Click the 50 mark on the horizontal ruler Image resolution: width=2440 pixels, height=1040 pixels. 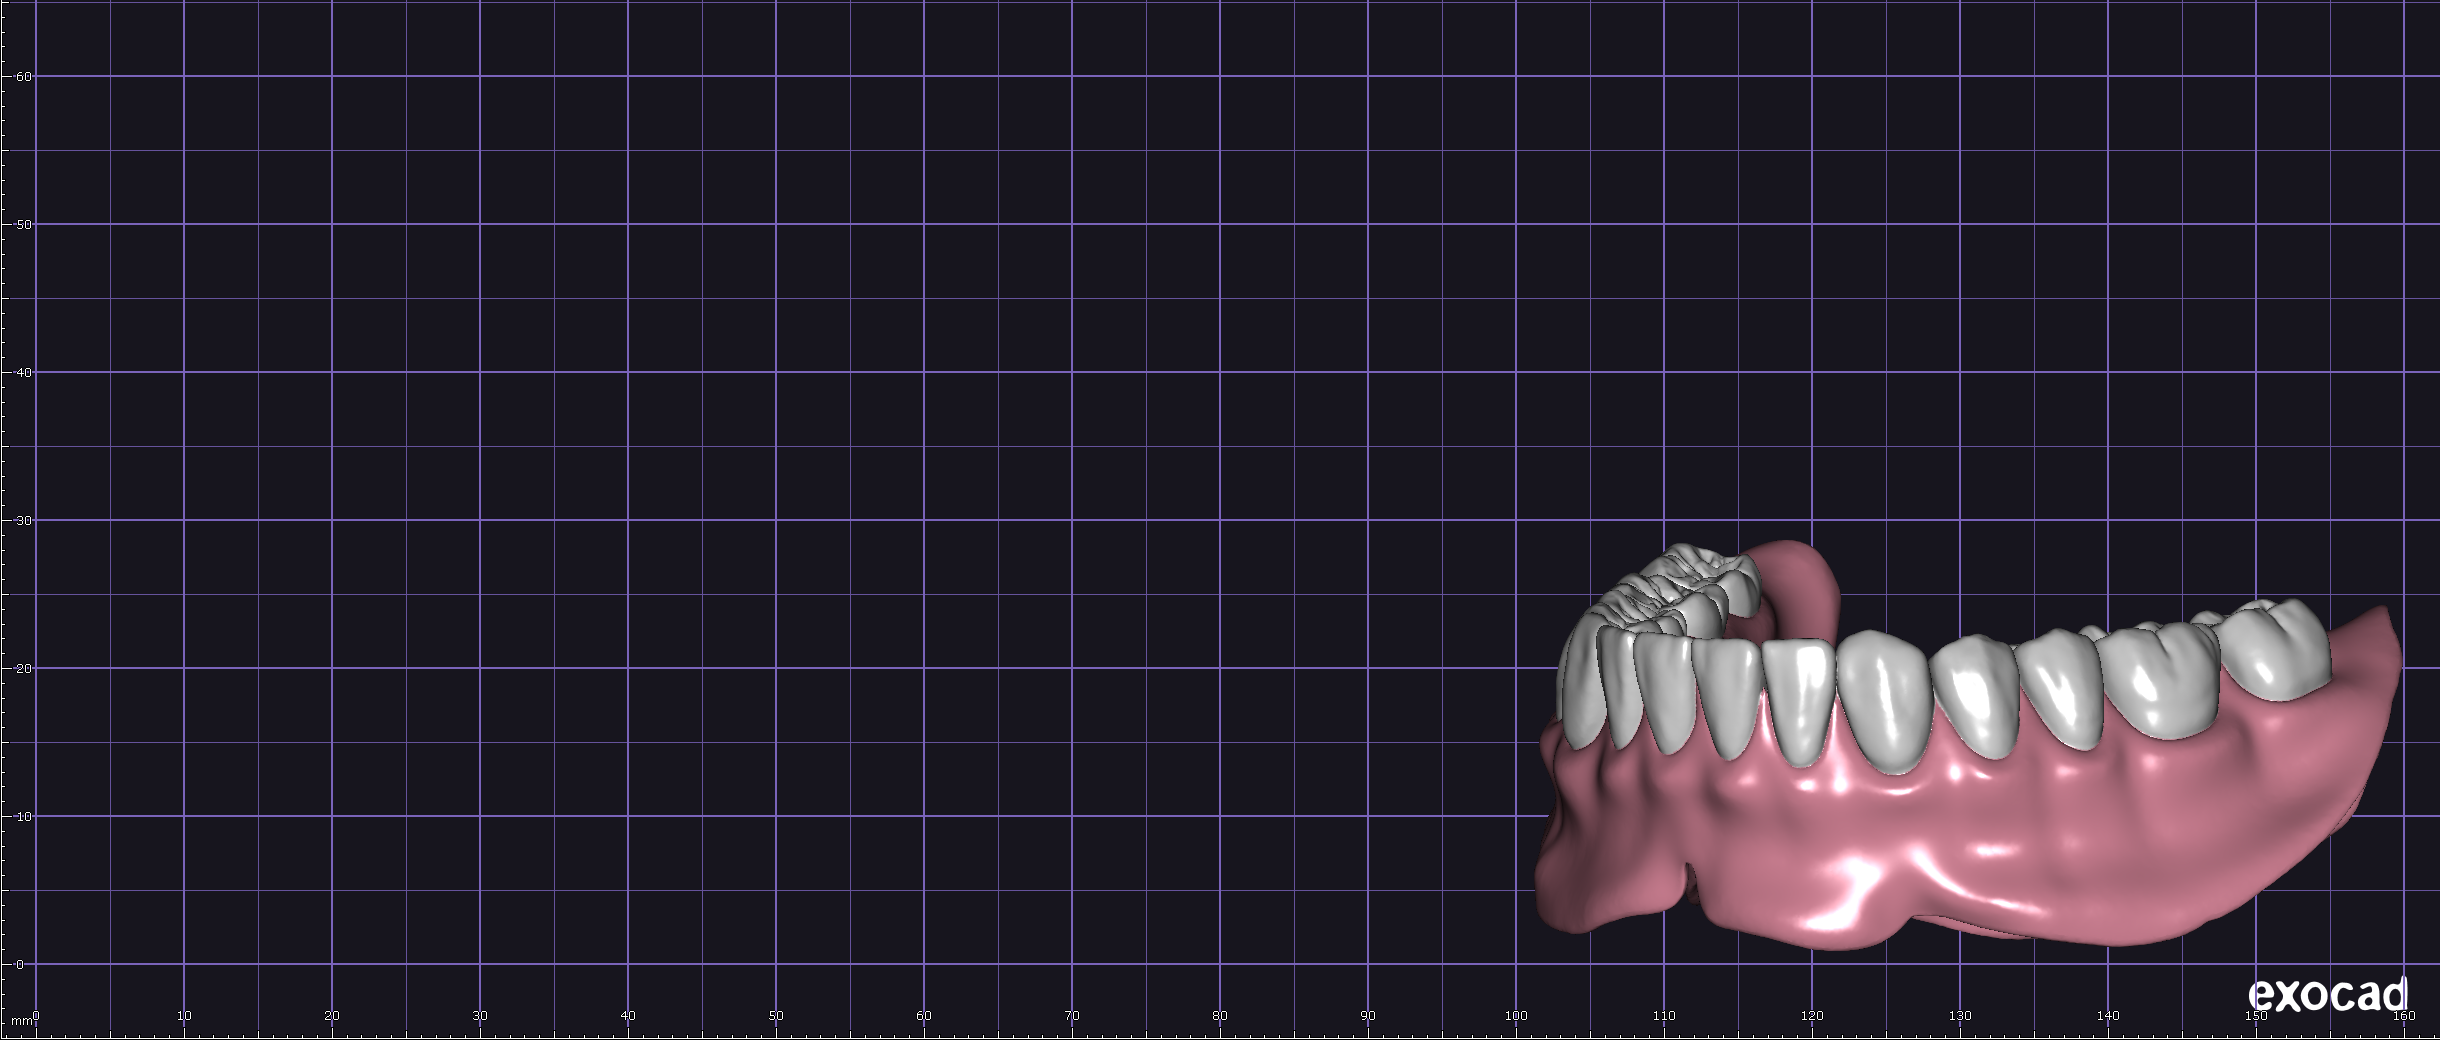tap(776, 1016)
